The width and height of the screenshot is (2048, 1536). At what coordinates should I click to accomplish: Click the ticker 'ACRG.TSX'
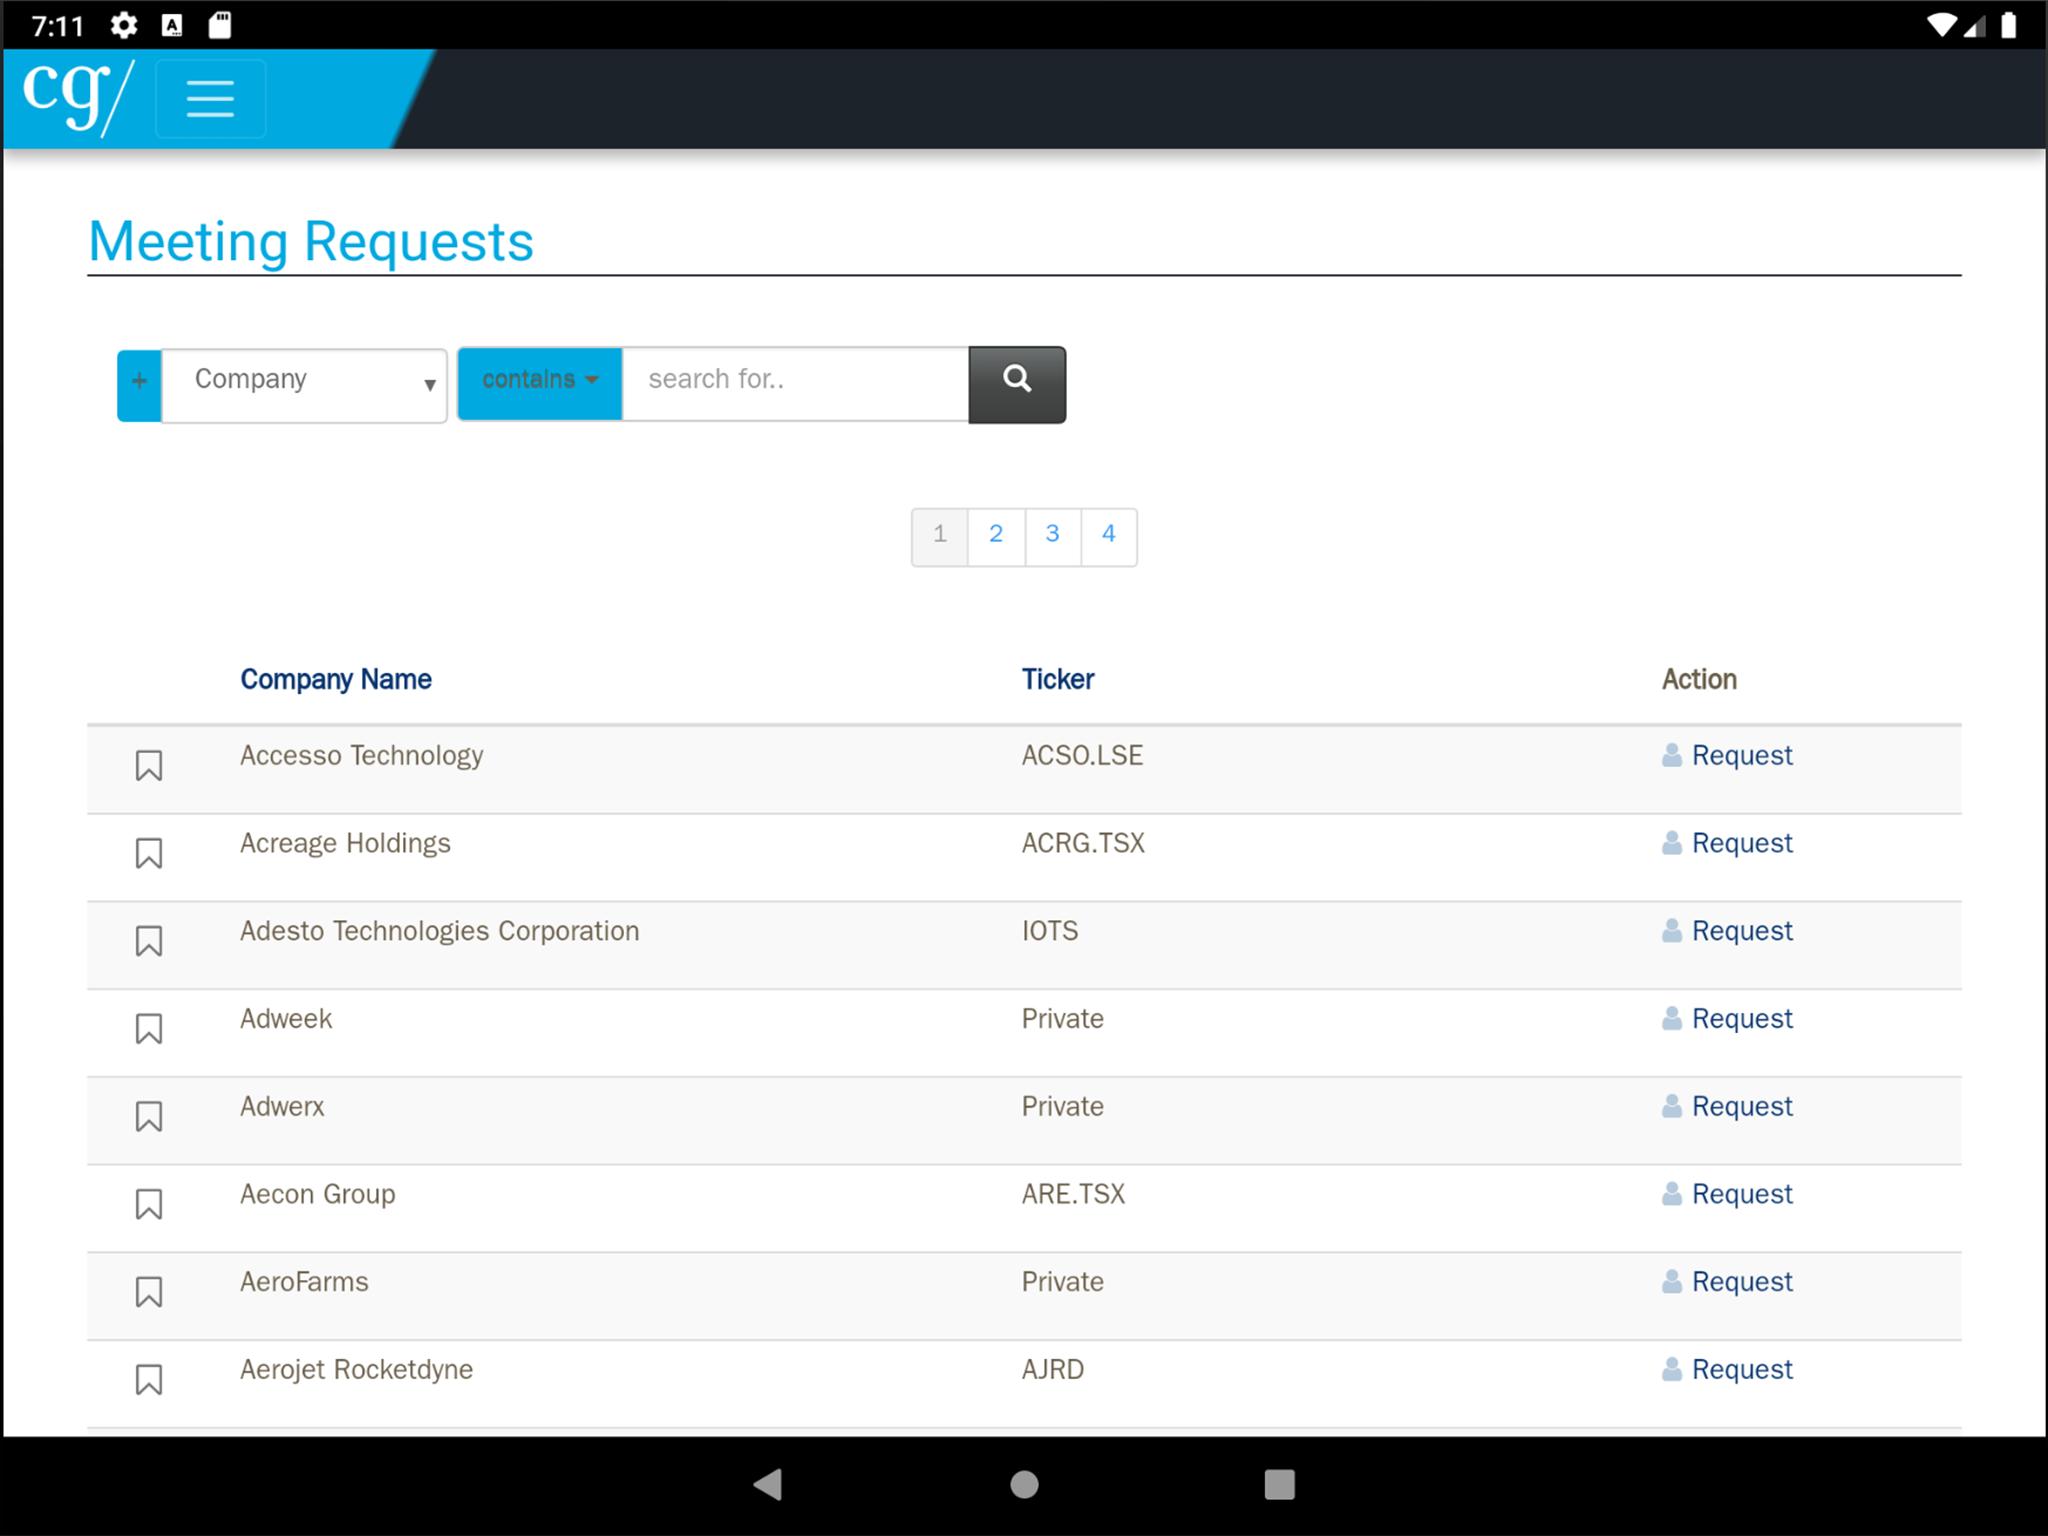click(x=1083, y=843)
